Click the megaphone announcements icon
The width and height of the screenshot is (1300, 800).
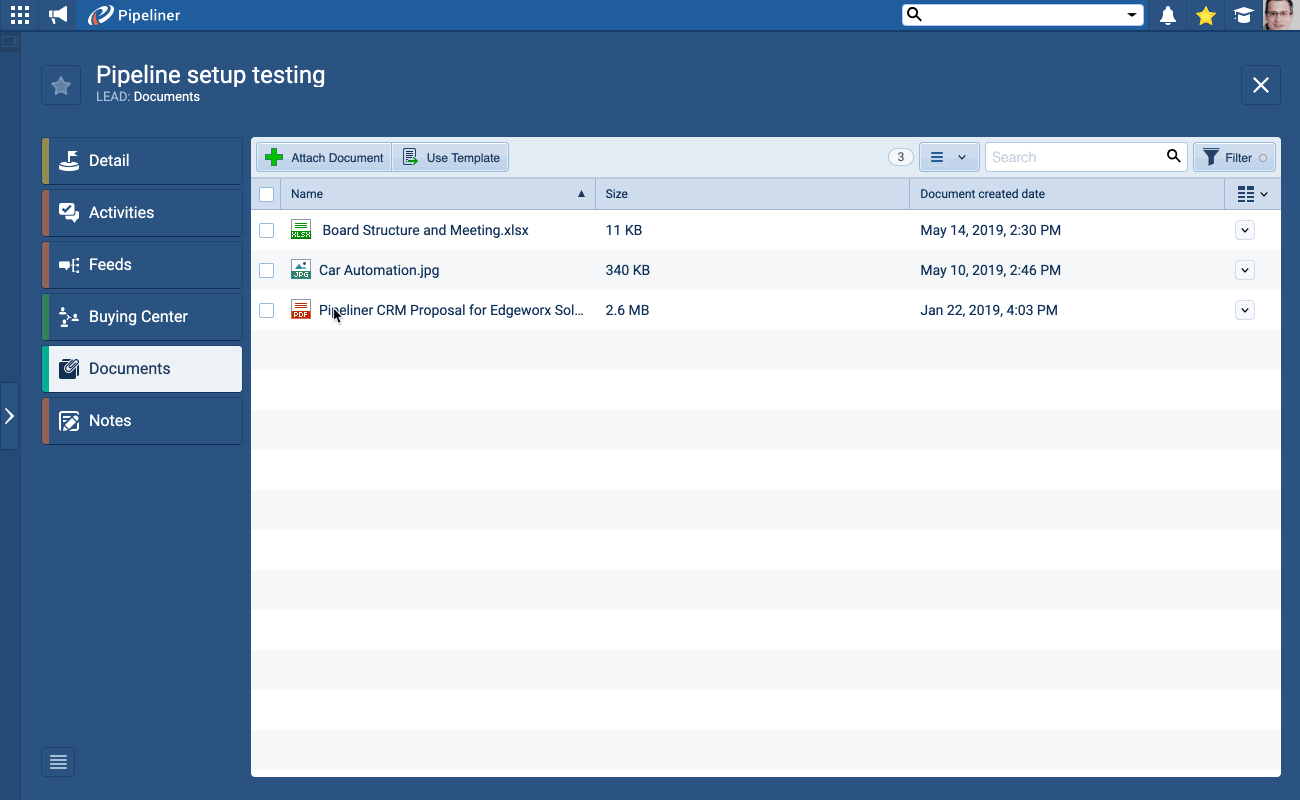pos(59,15)
